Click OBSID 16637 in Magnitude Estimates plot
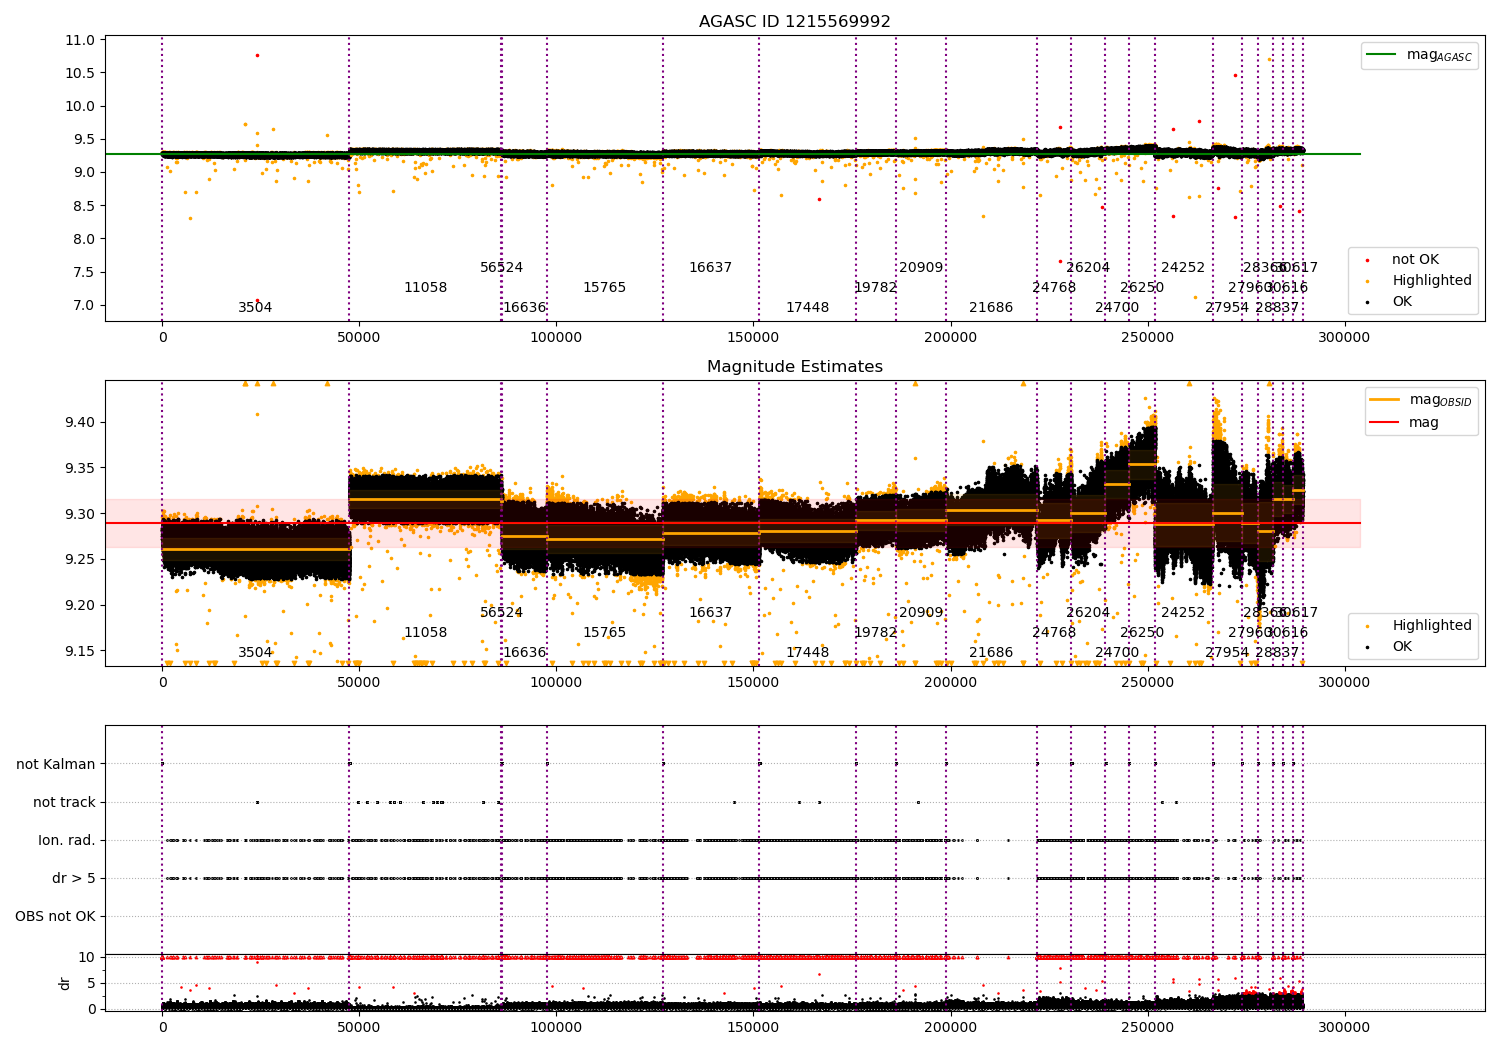1500x1050 pixels. 710,613
